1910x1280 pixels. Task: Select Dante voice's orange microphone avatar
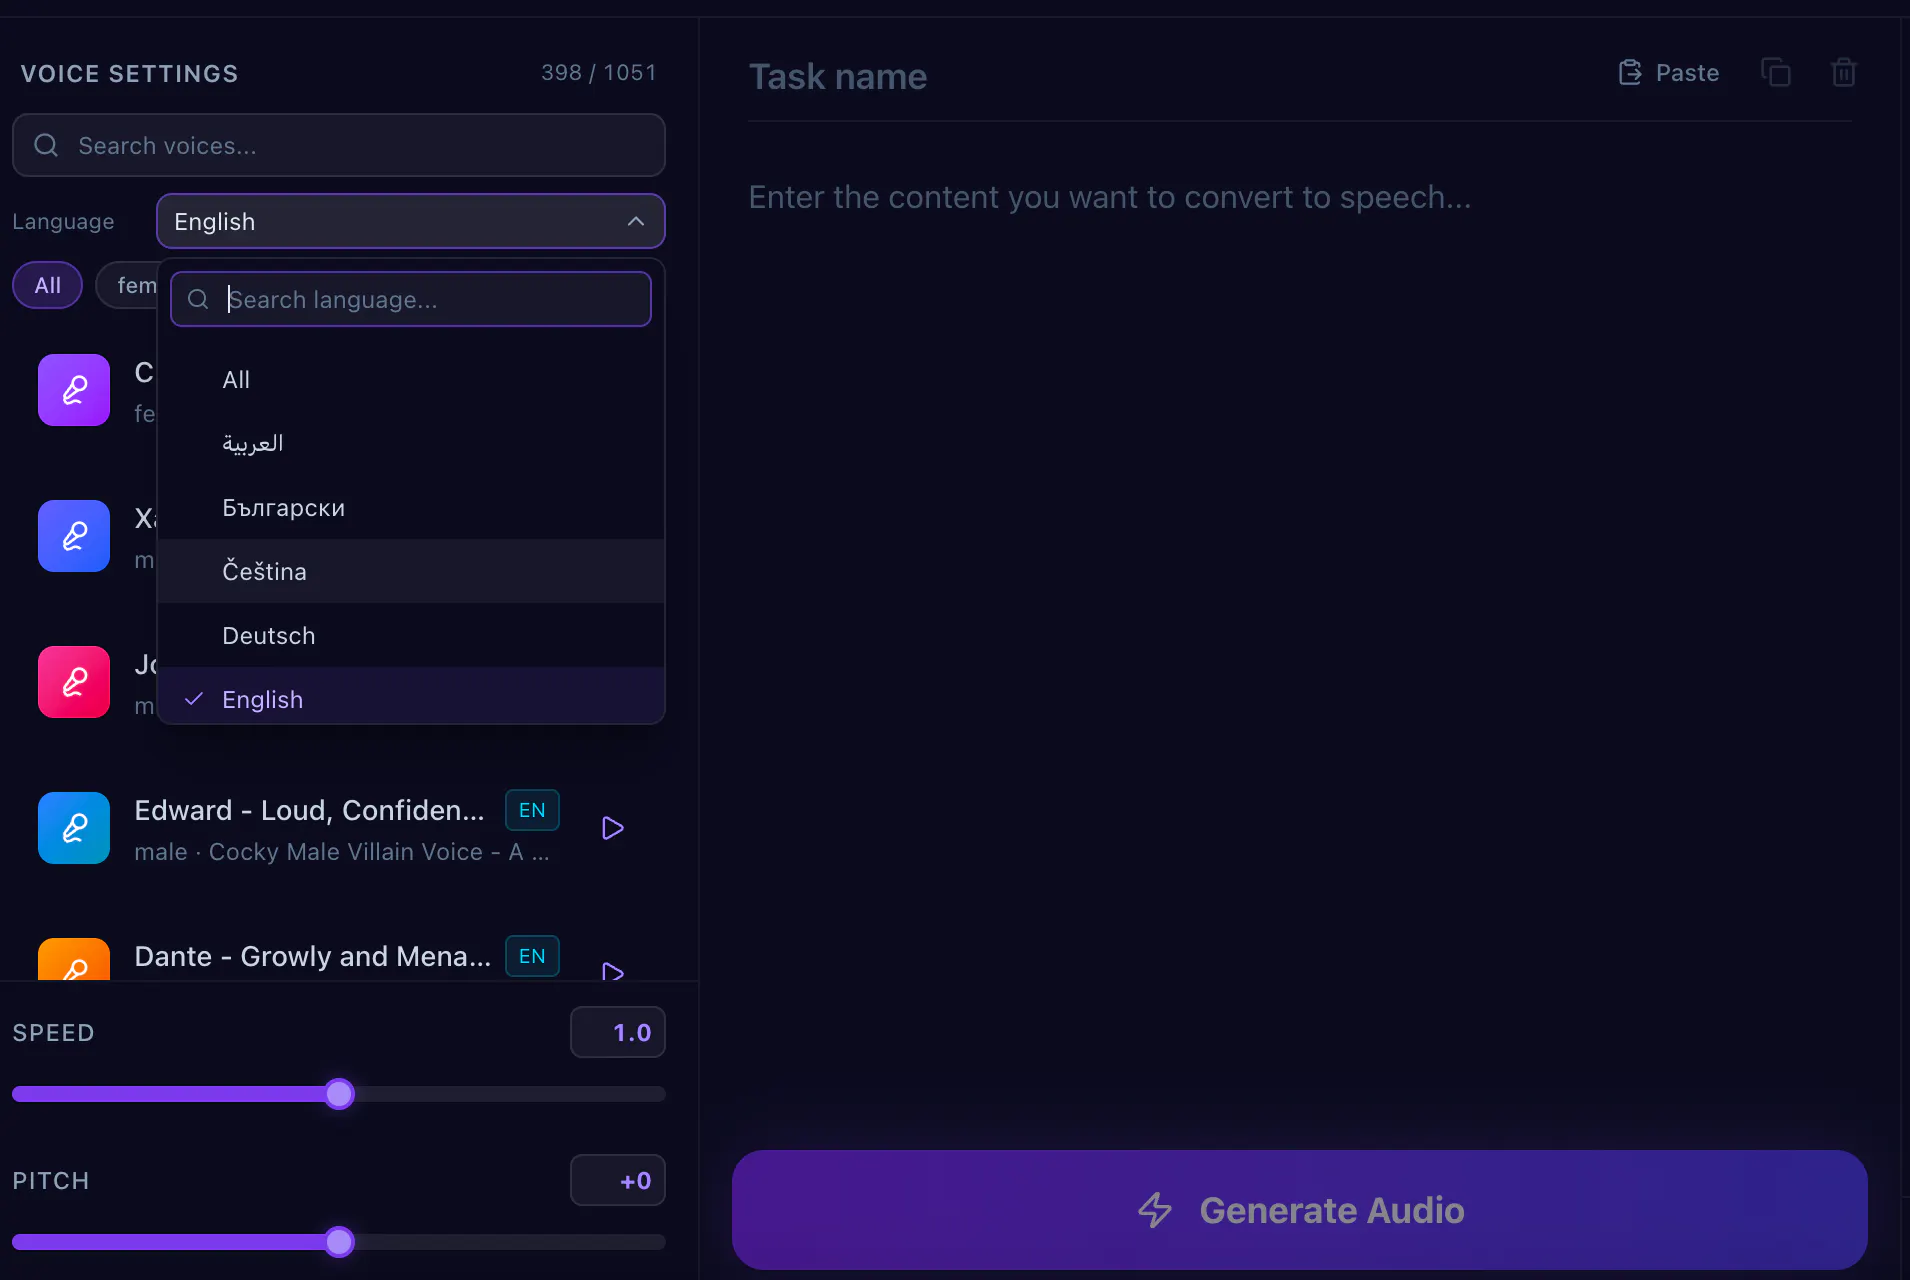click(74, 960)
